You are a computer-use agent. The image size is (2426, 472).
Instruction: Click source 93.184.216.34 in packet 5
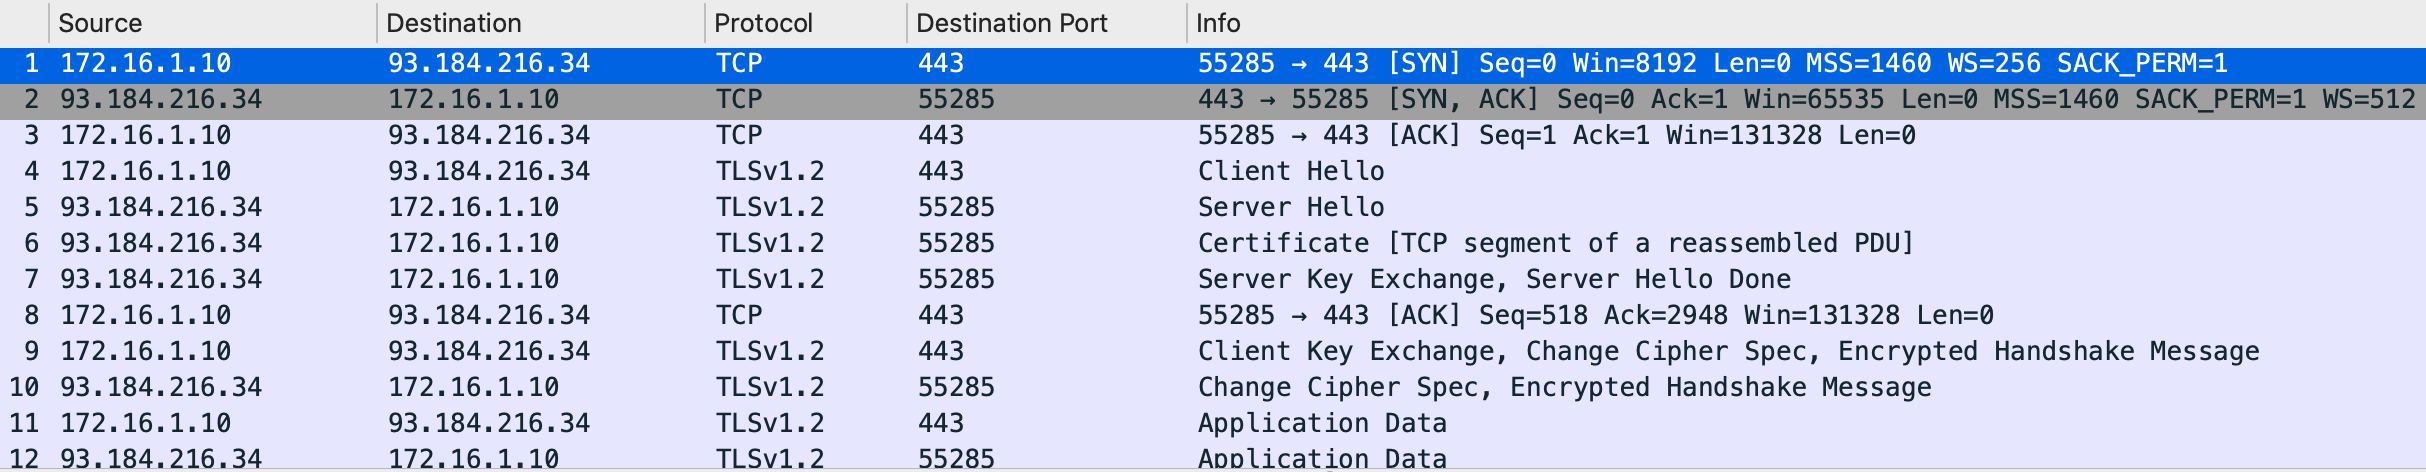coord(161,208)
